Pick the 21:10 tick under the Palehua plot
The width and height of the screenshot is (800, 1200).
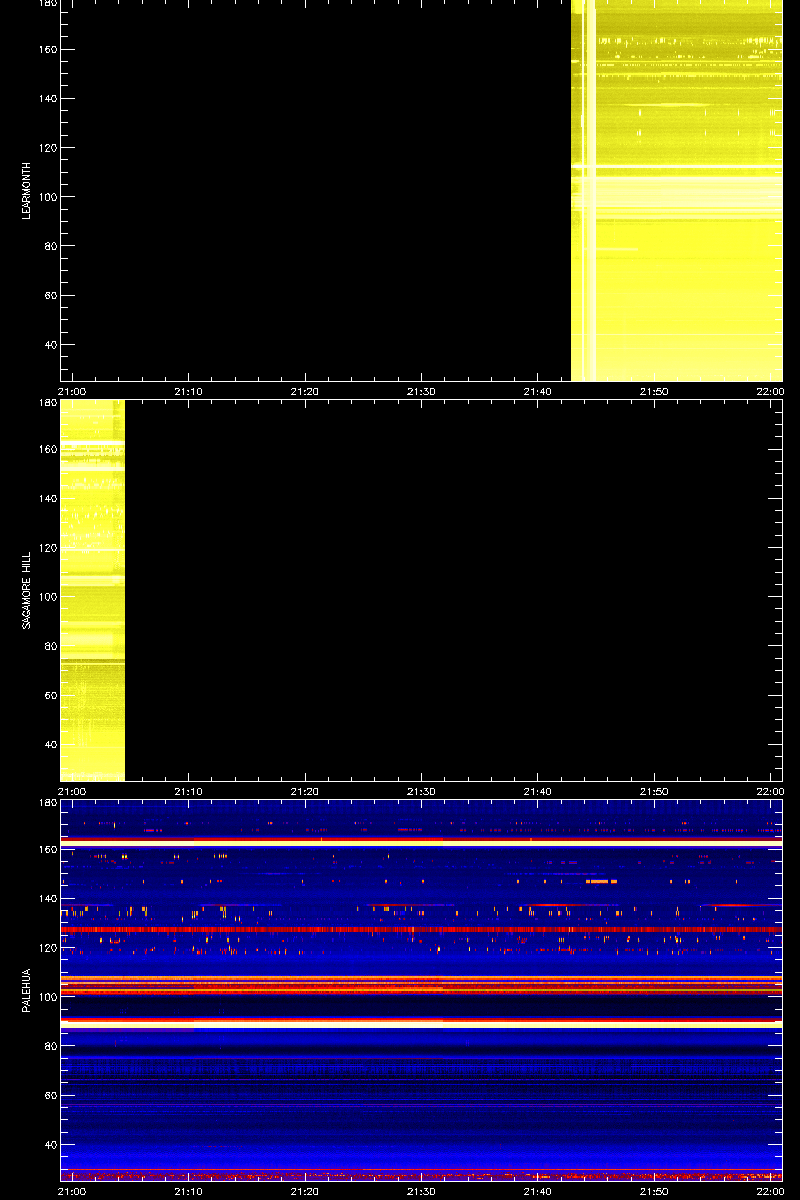188,1191
